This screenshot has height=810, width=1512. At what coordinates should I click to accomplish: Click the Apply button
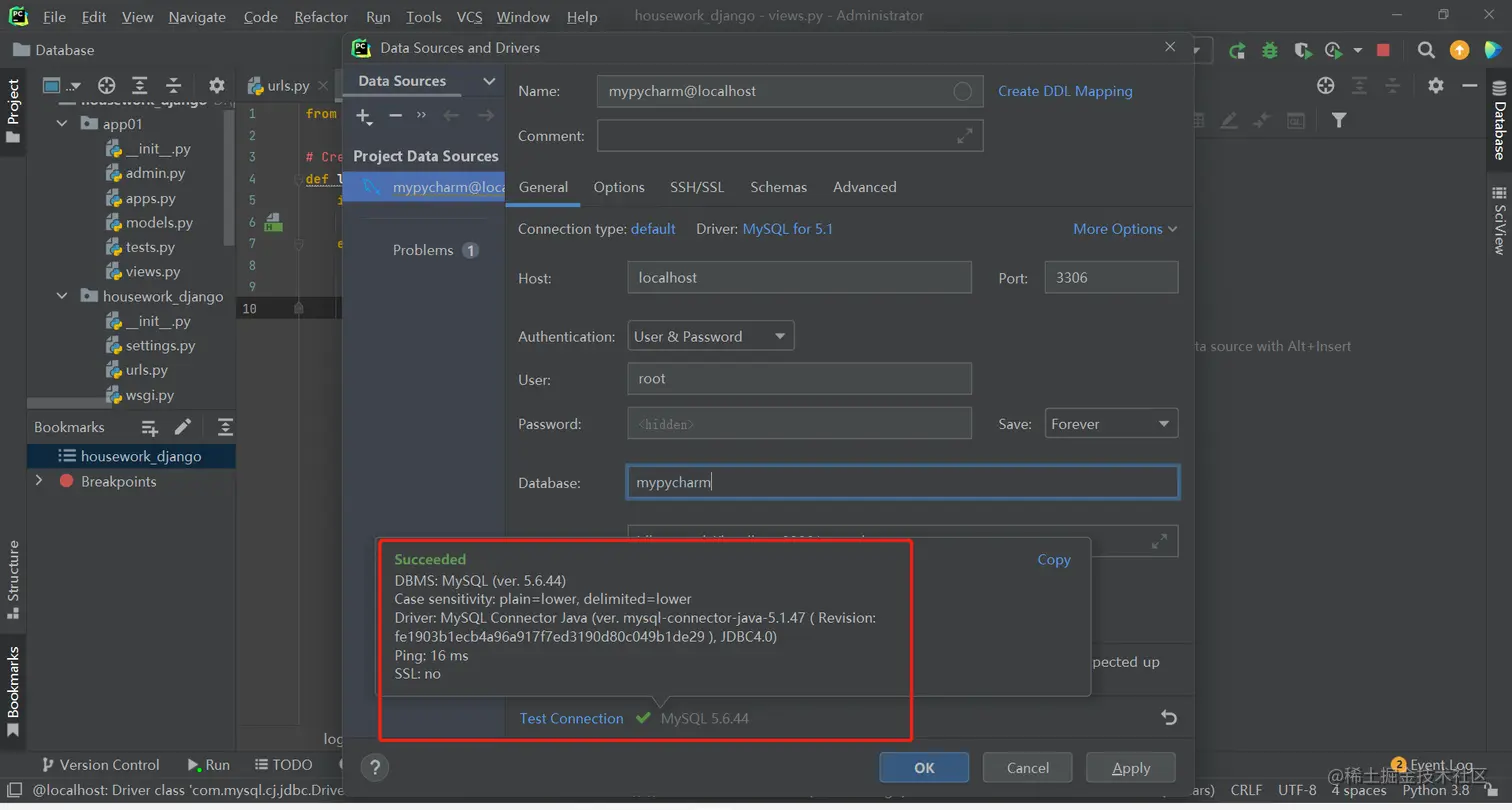[1131, 768]
